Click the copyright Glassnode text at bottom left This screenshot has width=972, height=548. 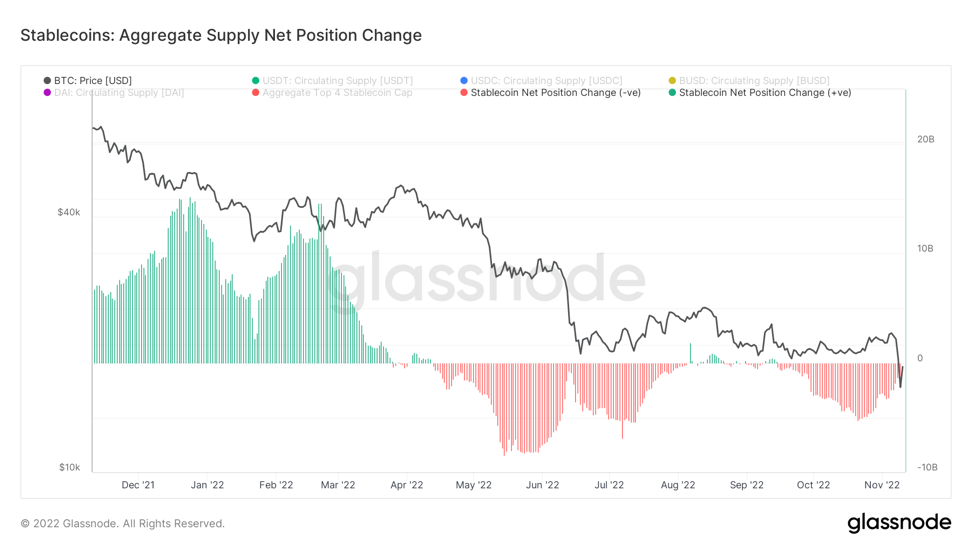[x=123, y=524]
